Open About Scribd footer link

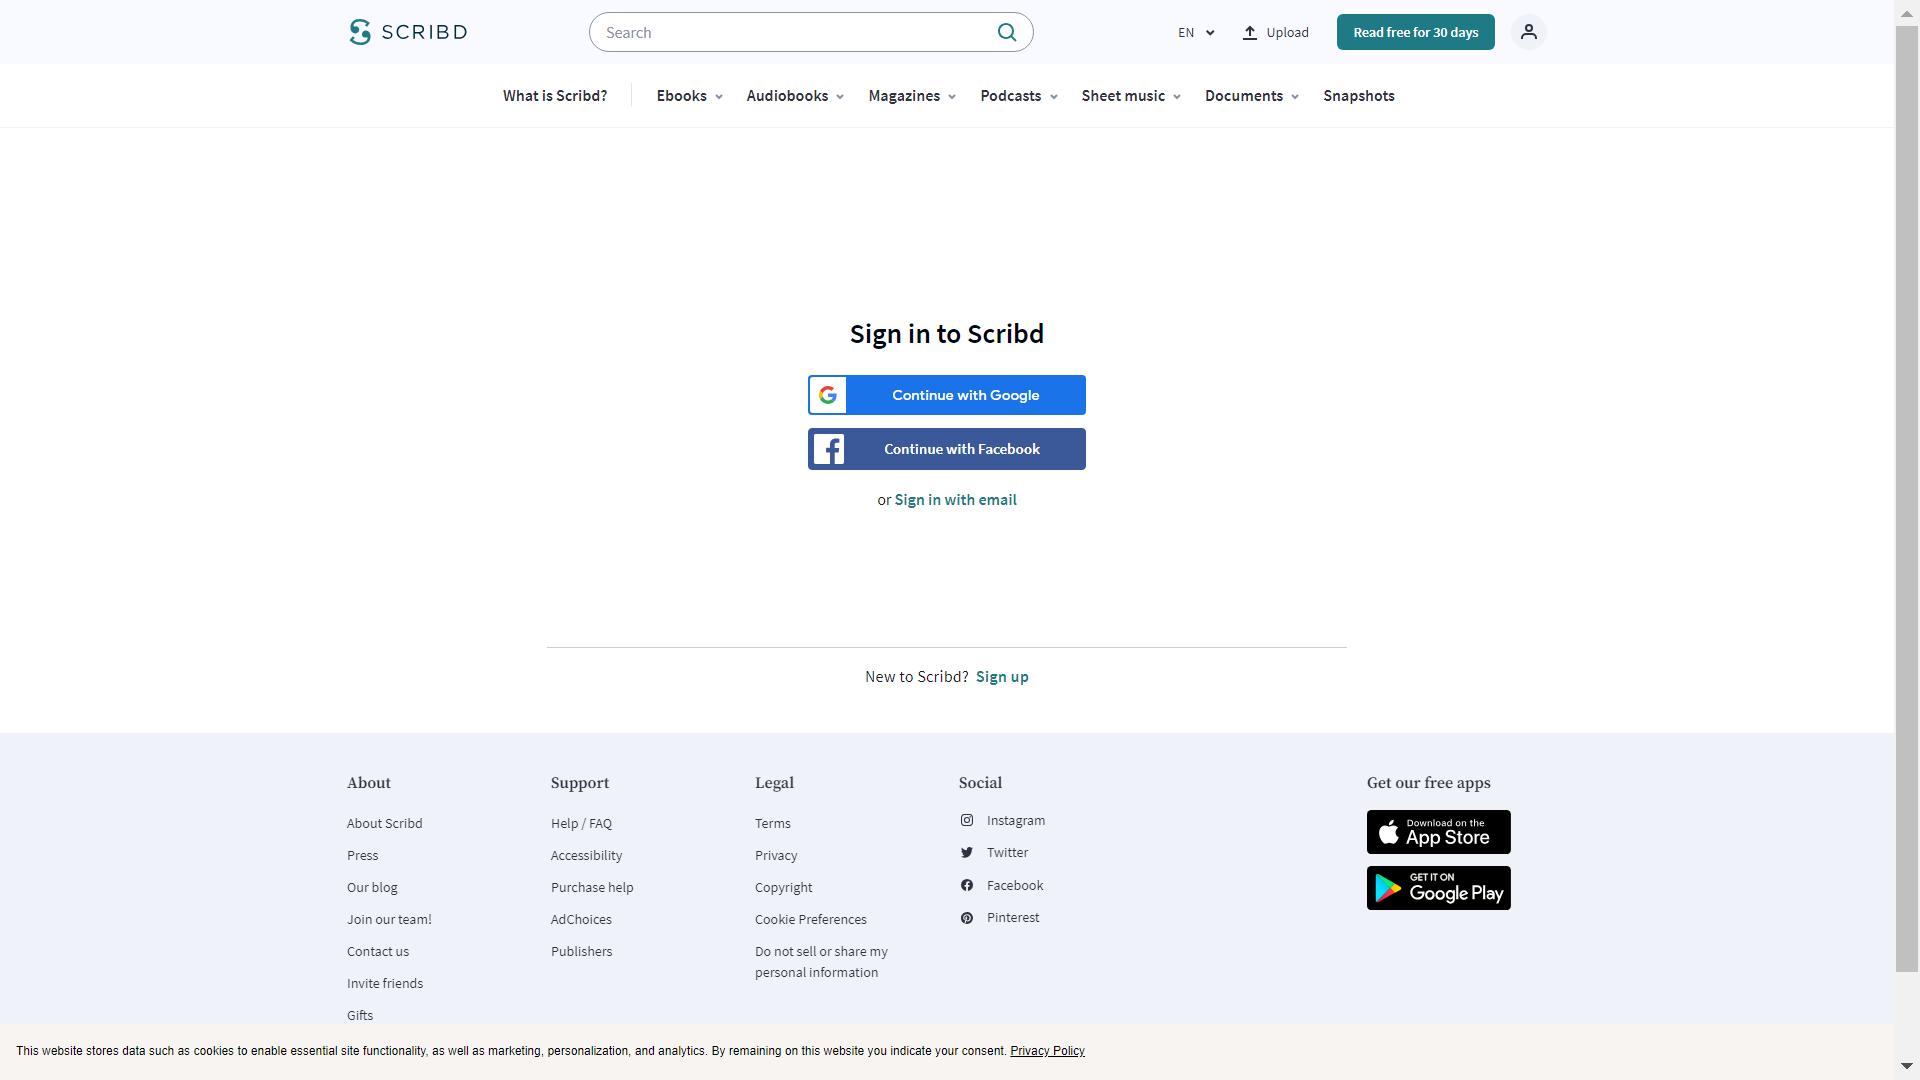click(385, 824)
